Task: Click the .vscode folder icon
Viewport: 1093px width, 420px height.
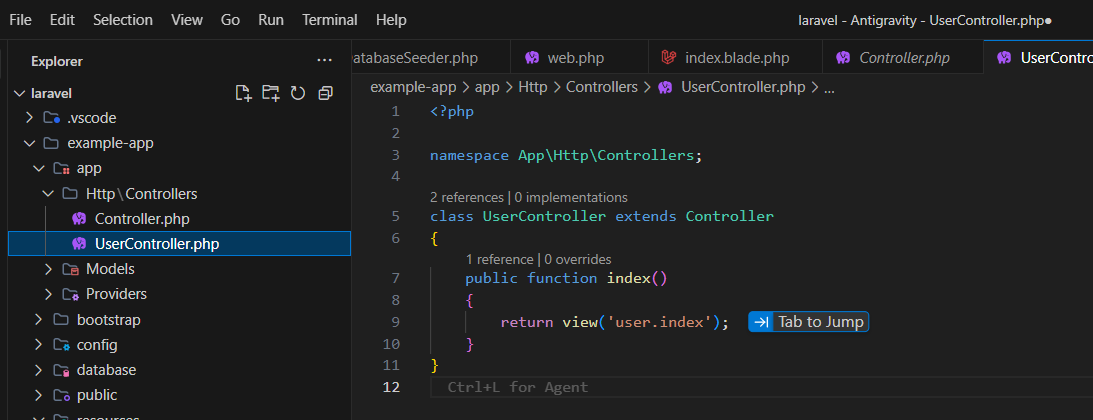Action: pyautogui.click(x=52, y=118)
